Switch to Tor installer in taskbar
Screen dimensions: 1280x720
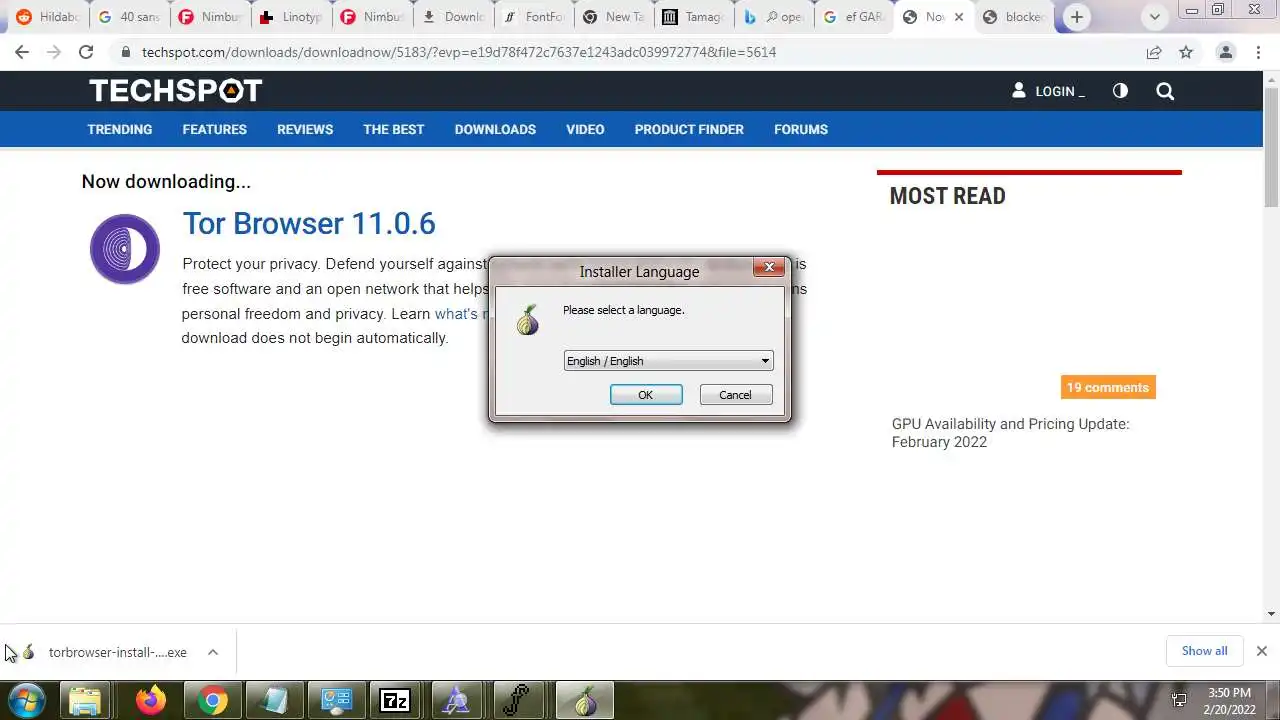pos(585,701)
